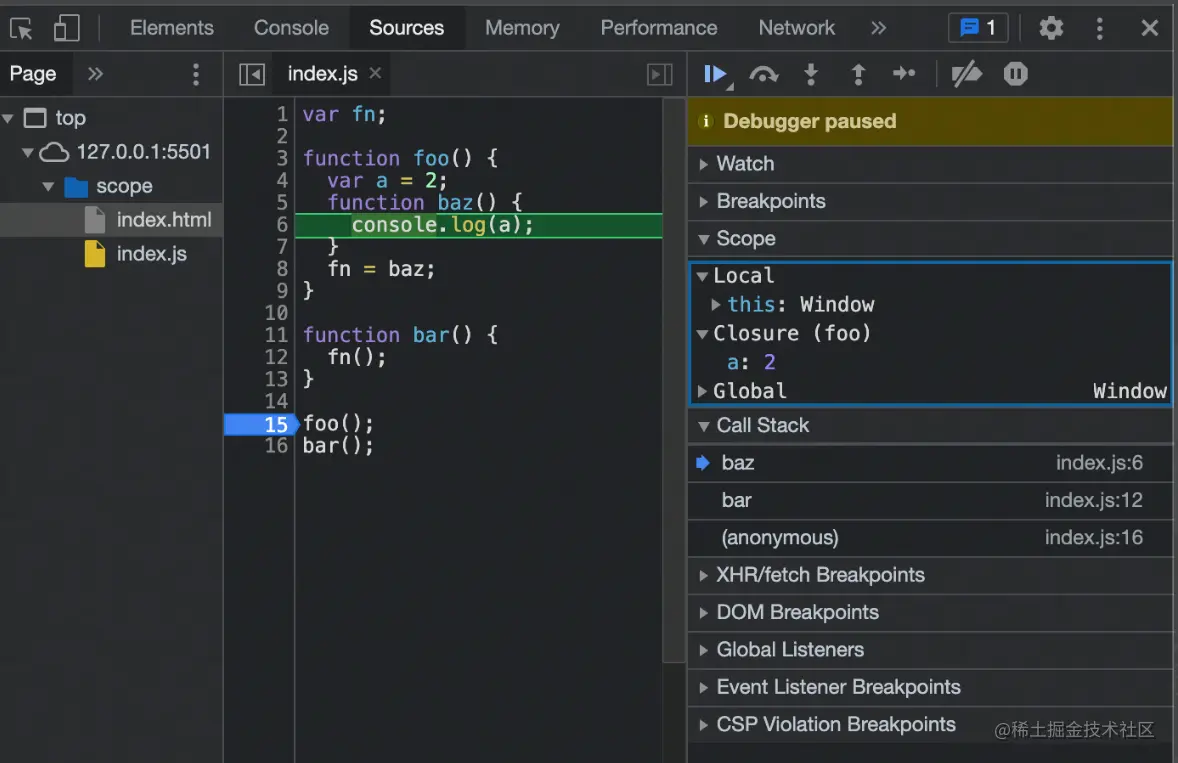The width and height of the screenshot is (1178, 763).
Task: Open DevTools settings gear
Action: tap(1051, 29)
